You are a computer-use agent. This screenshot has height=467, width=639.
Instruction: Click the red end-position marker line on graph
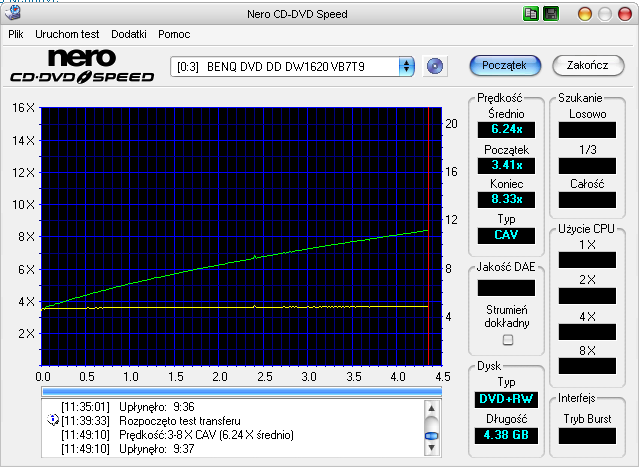click(429, 236)
